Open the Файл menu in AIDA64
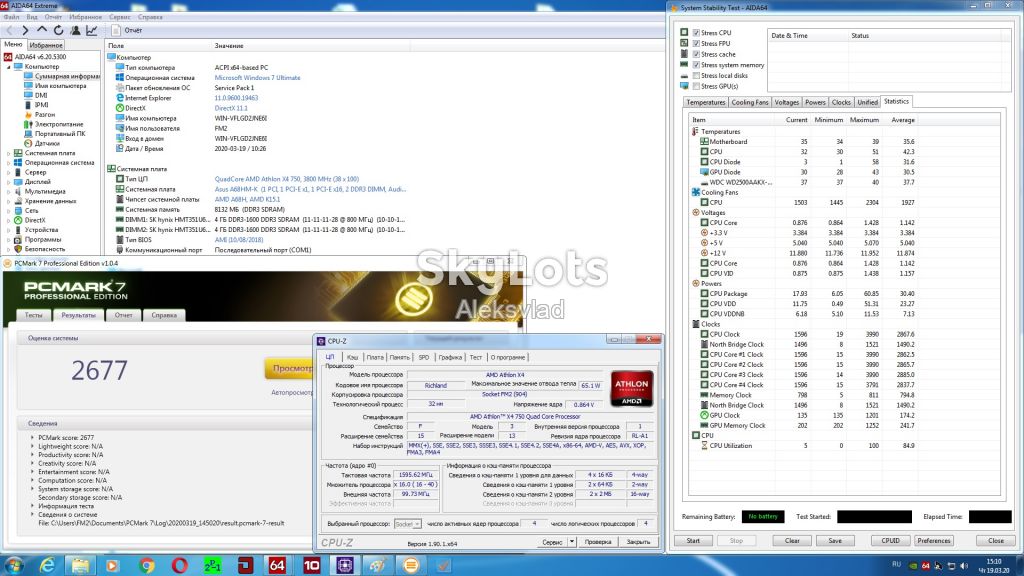This screenshot has width=1024, height=576. [11, 17]
